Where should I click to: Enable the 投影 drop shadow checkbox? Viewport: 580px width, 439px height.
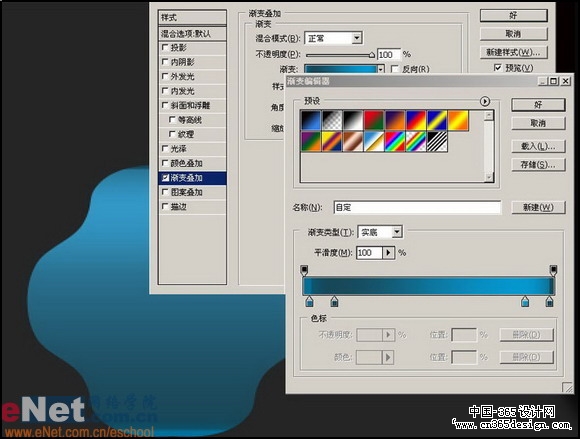coord(165,47)
